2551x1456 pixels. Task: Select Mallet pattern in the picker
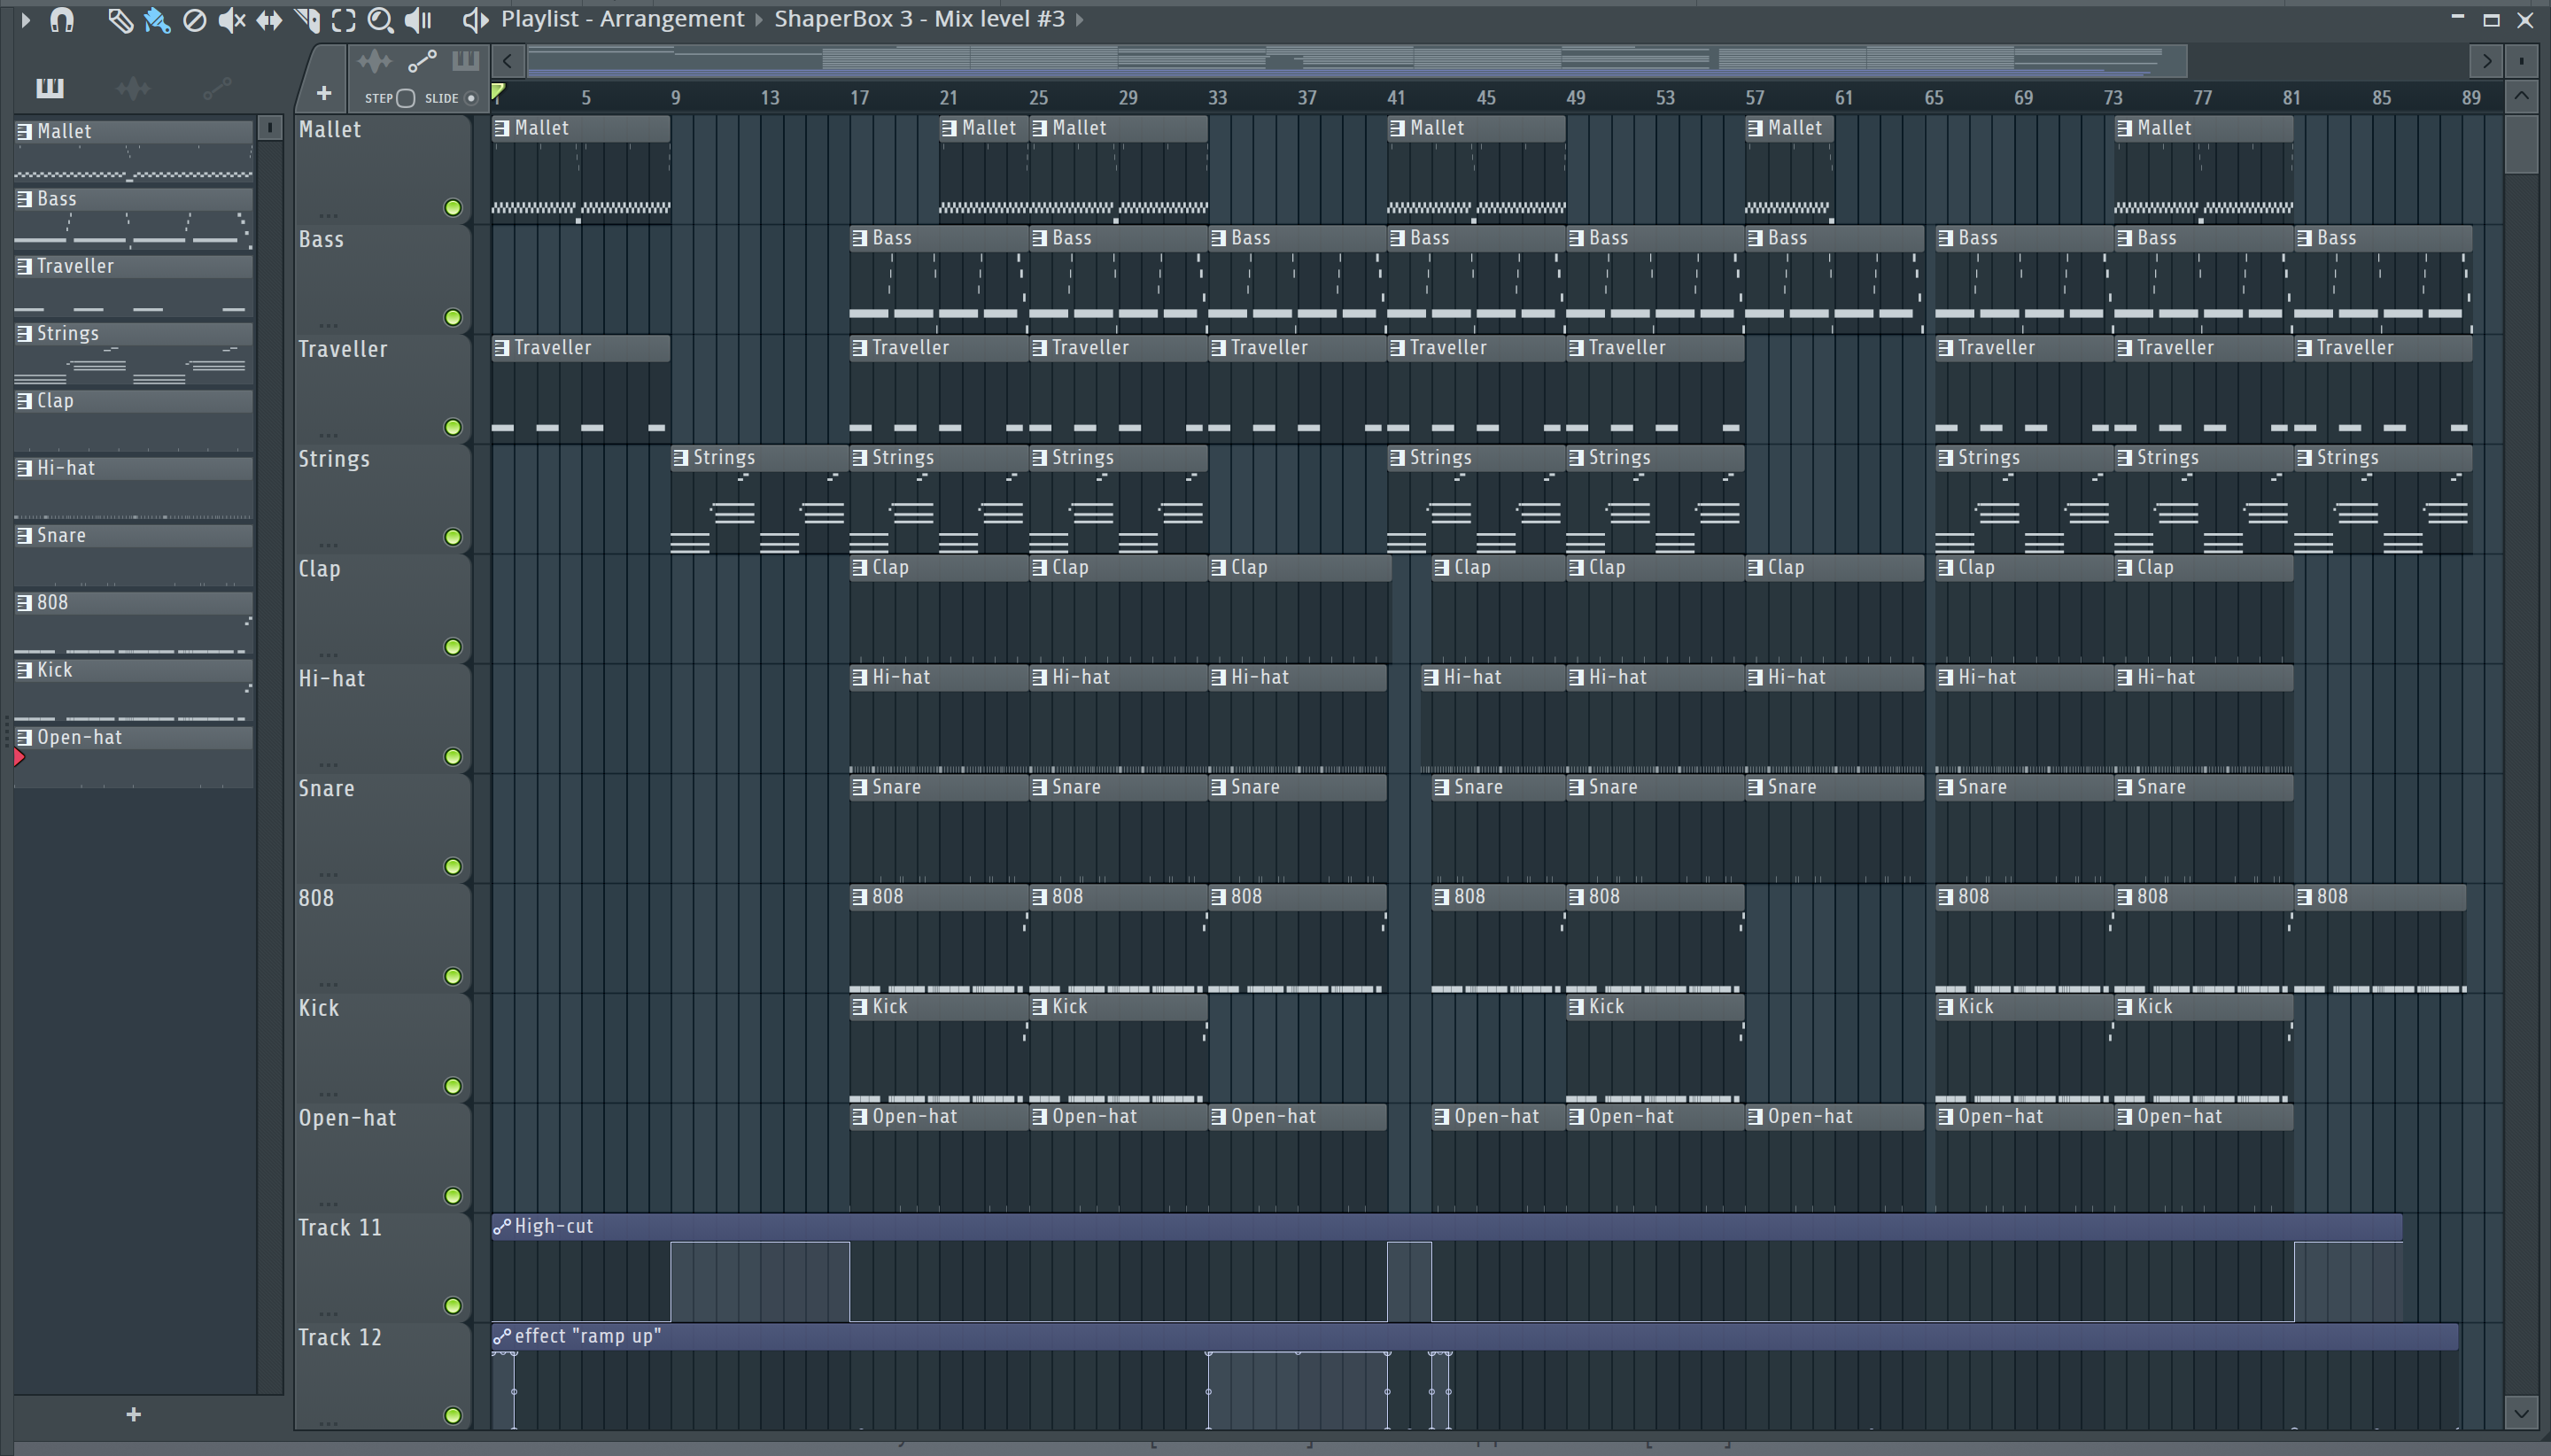(133, 152)
